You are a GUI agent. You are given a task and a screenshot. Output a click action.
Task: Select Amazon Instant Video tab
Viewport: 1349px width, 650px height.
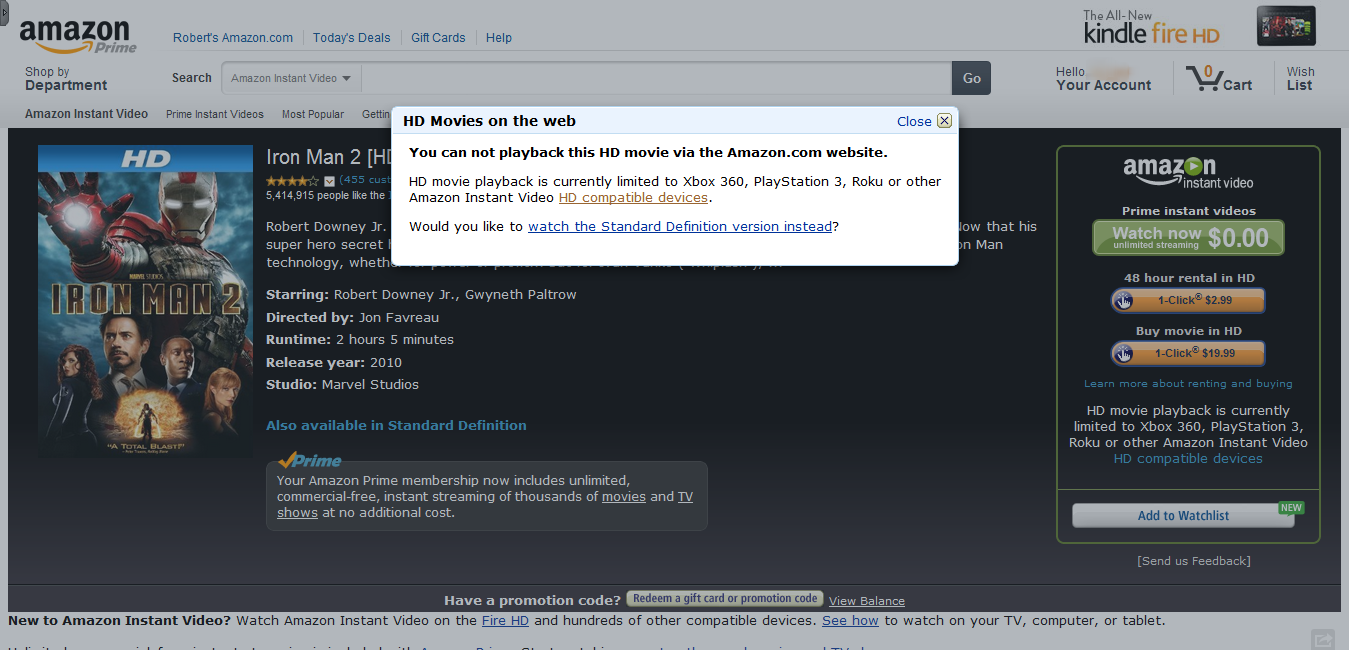(86, 114)
